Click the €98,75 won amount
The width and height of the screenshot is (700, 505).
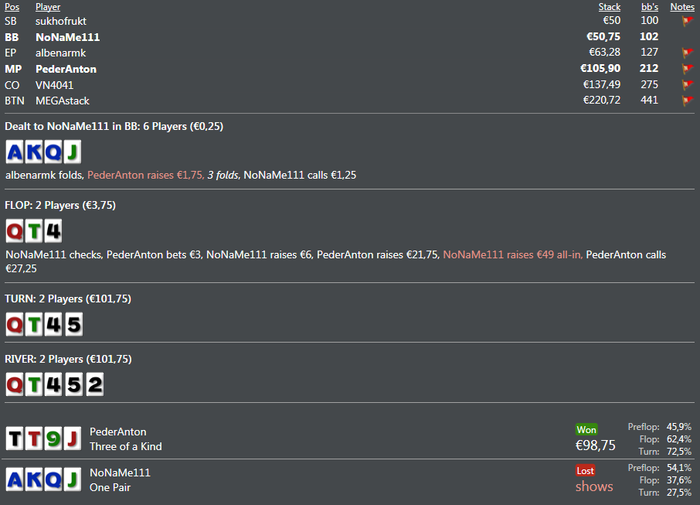[595, 446]
